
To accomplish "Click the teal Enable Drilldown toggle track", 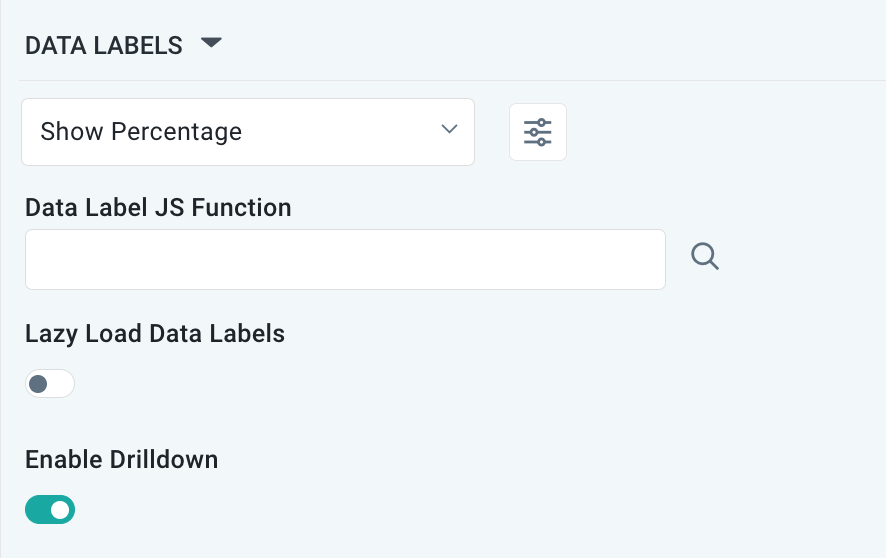I will point(40,510).
